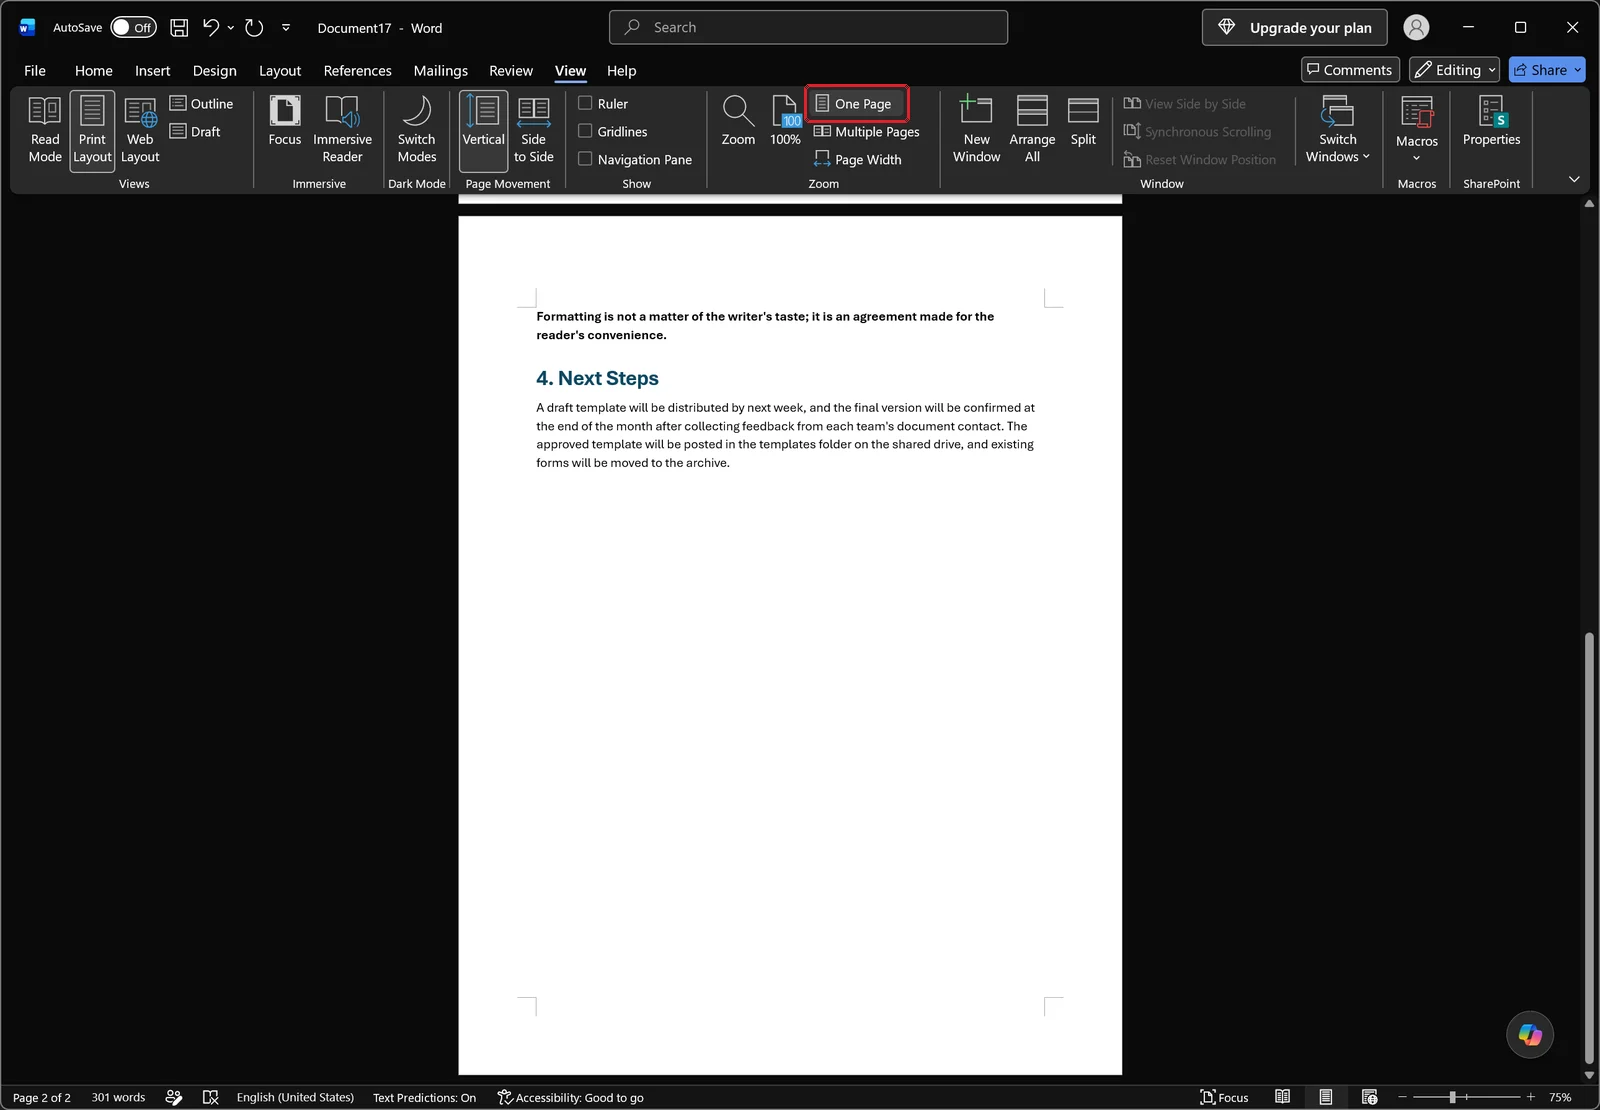This screenshot has width=1600, height=1110.
Task: Save the document with the disk icon
Action: pyautogui.click(x=179, y=28)
